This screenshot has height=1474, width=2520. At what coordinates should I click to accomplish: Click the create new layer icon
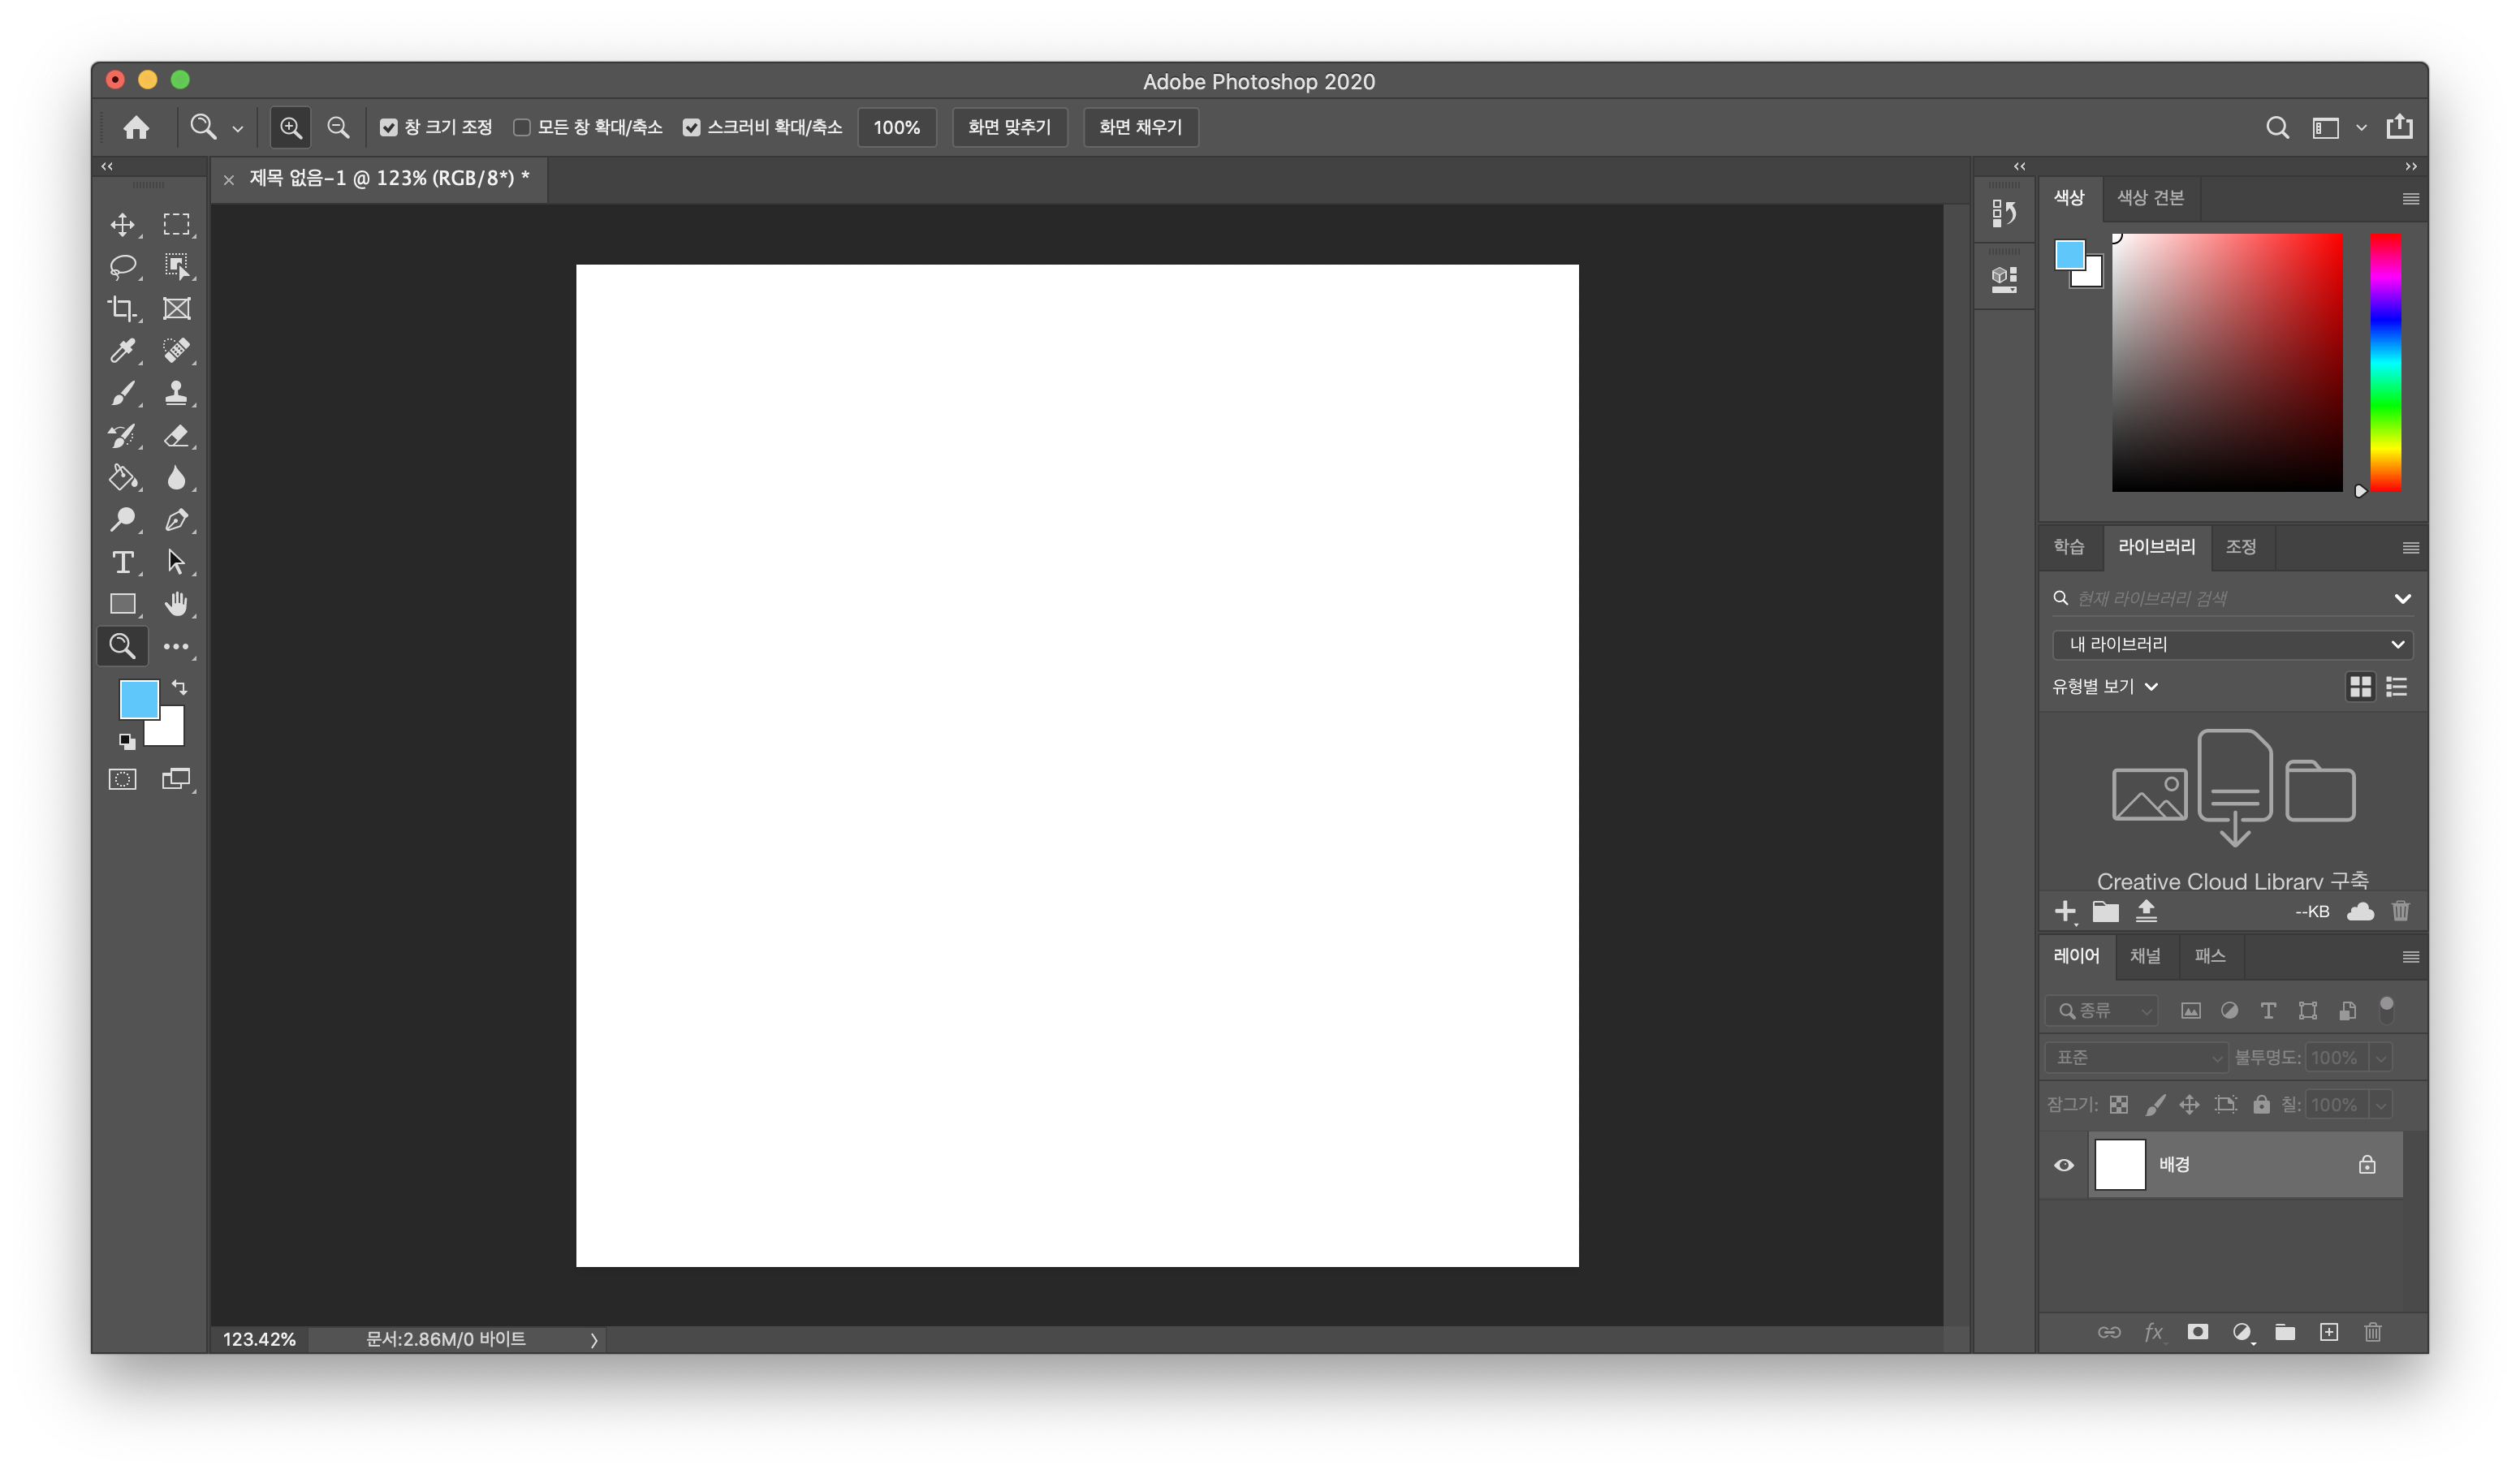pyautogui.click(x=2329, y=1332)
